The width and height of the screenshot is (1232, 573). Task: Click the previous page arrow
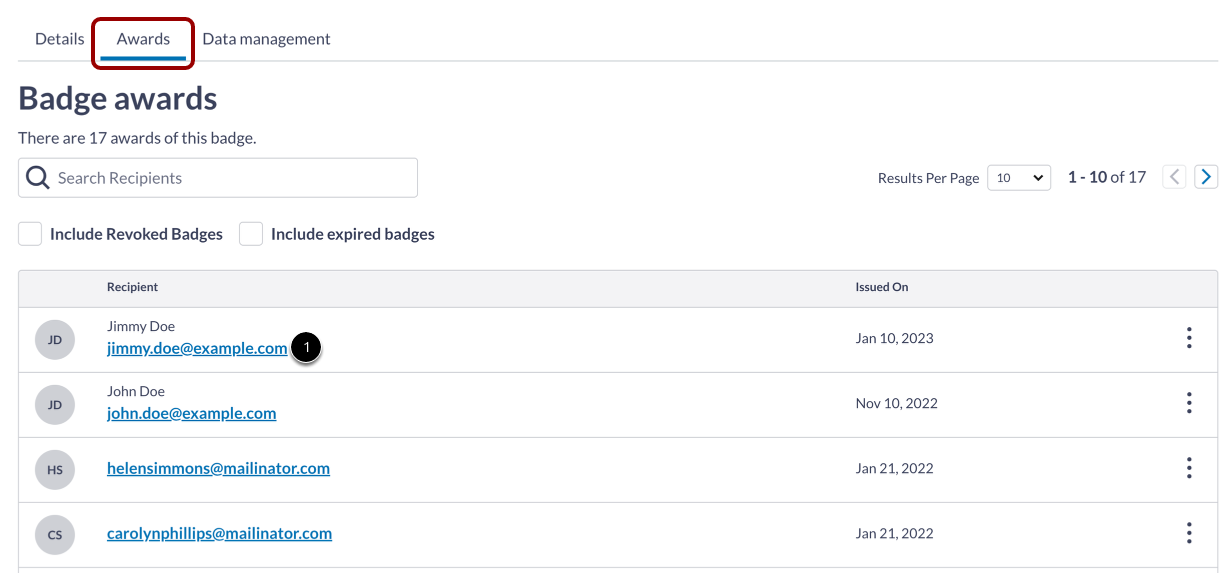[1175, 177]
